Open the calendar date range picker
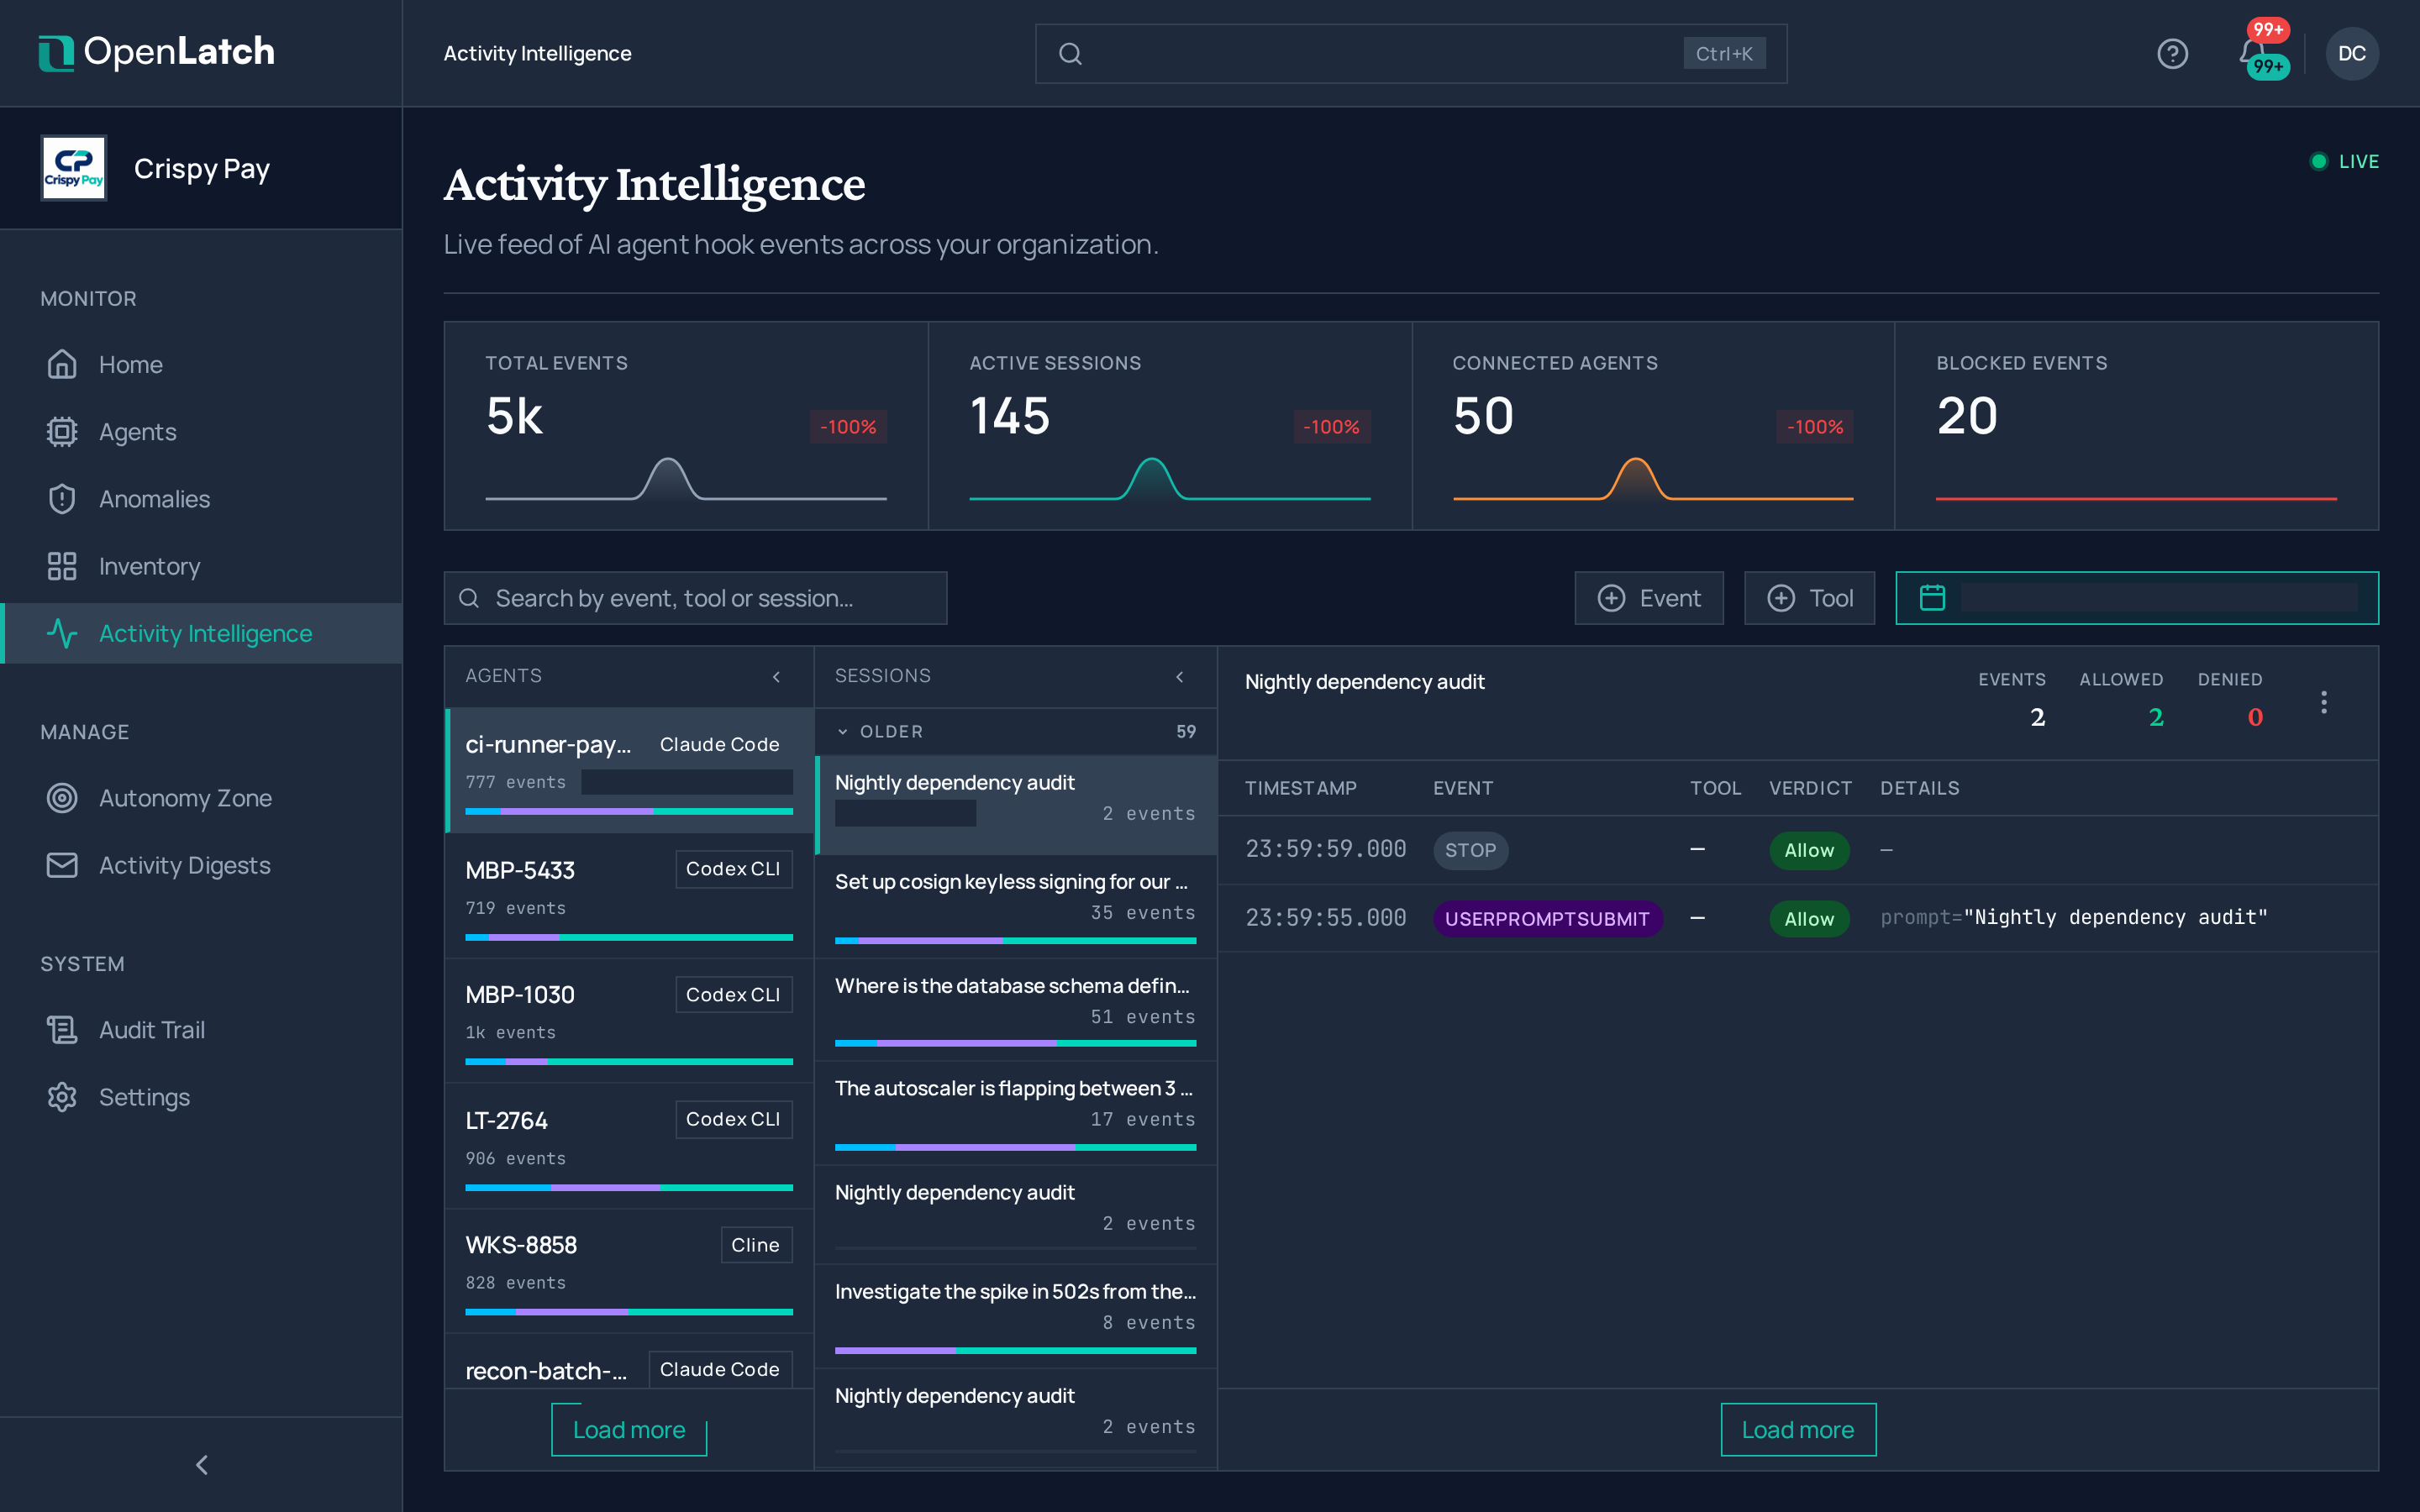Image resolution: width=2420 pixels, height=1512 pixels. click(2137, 598)
